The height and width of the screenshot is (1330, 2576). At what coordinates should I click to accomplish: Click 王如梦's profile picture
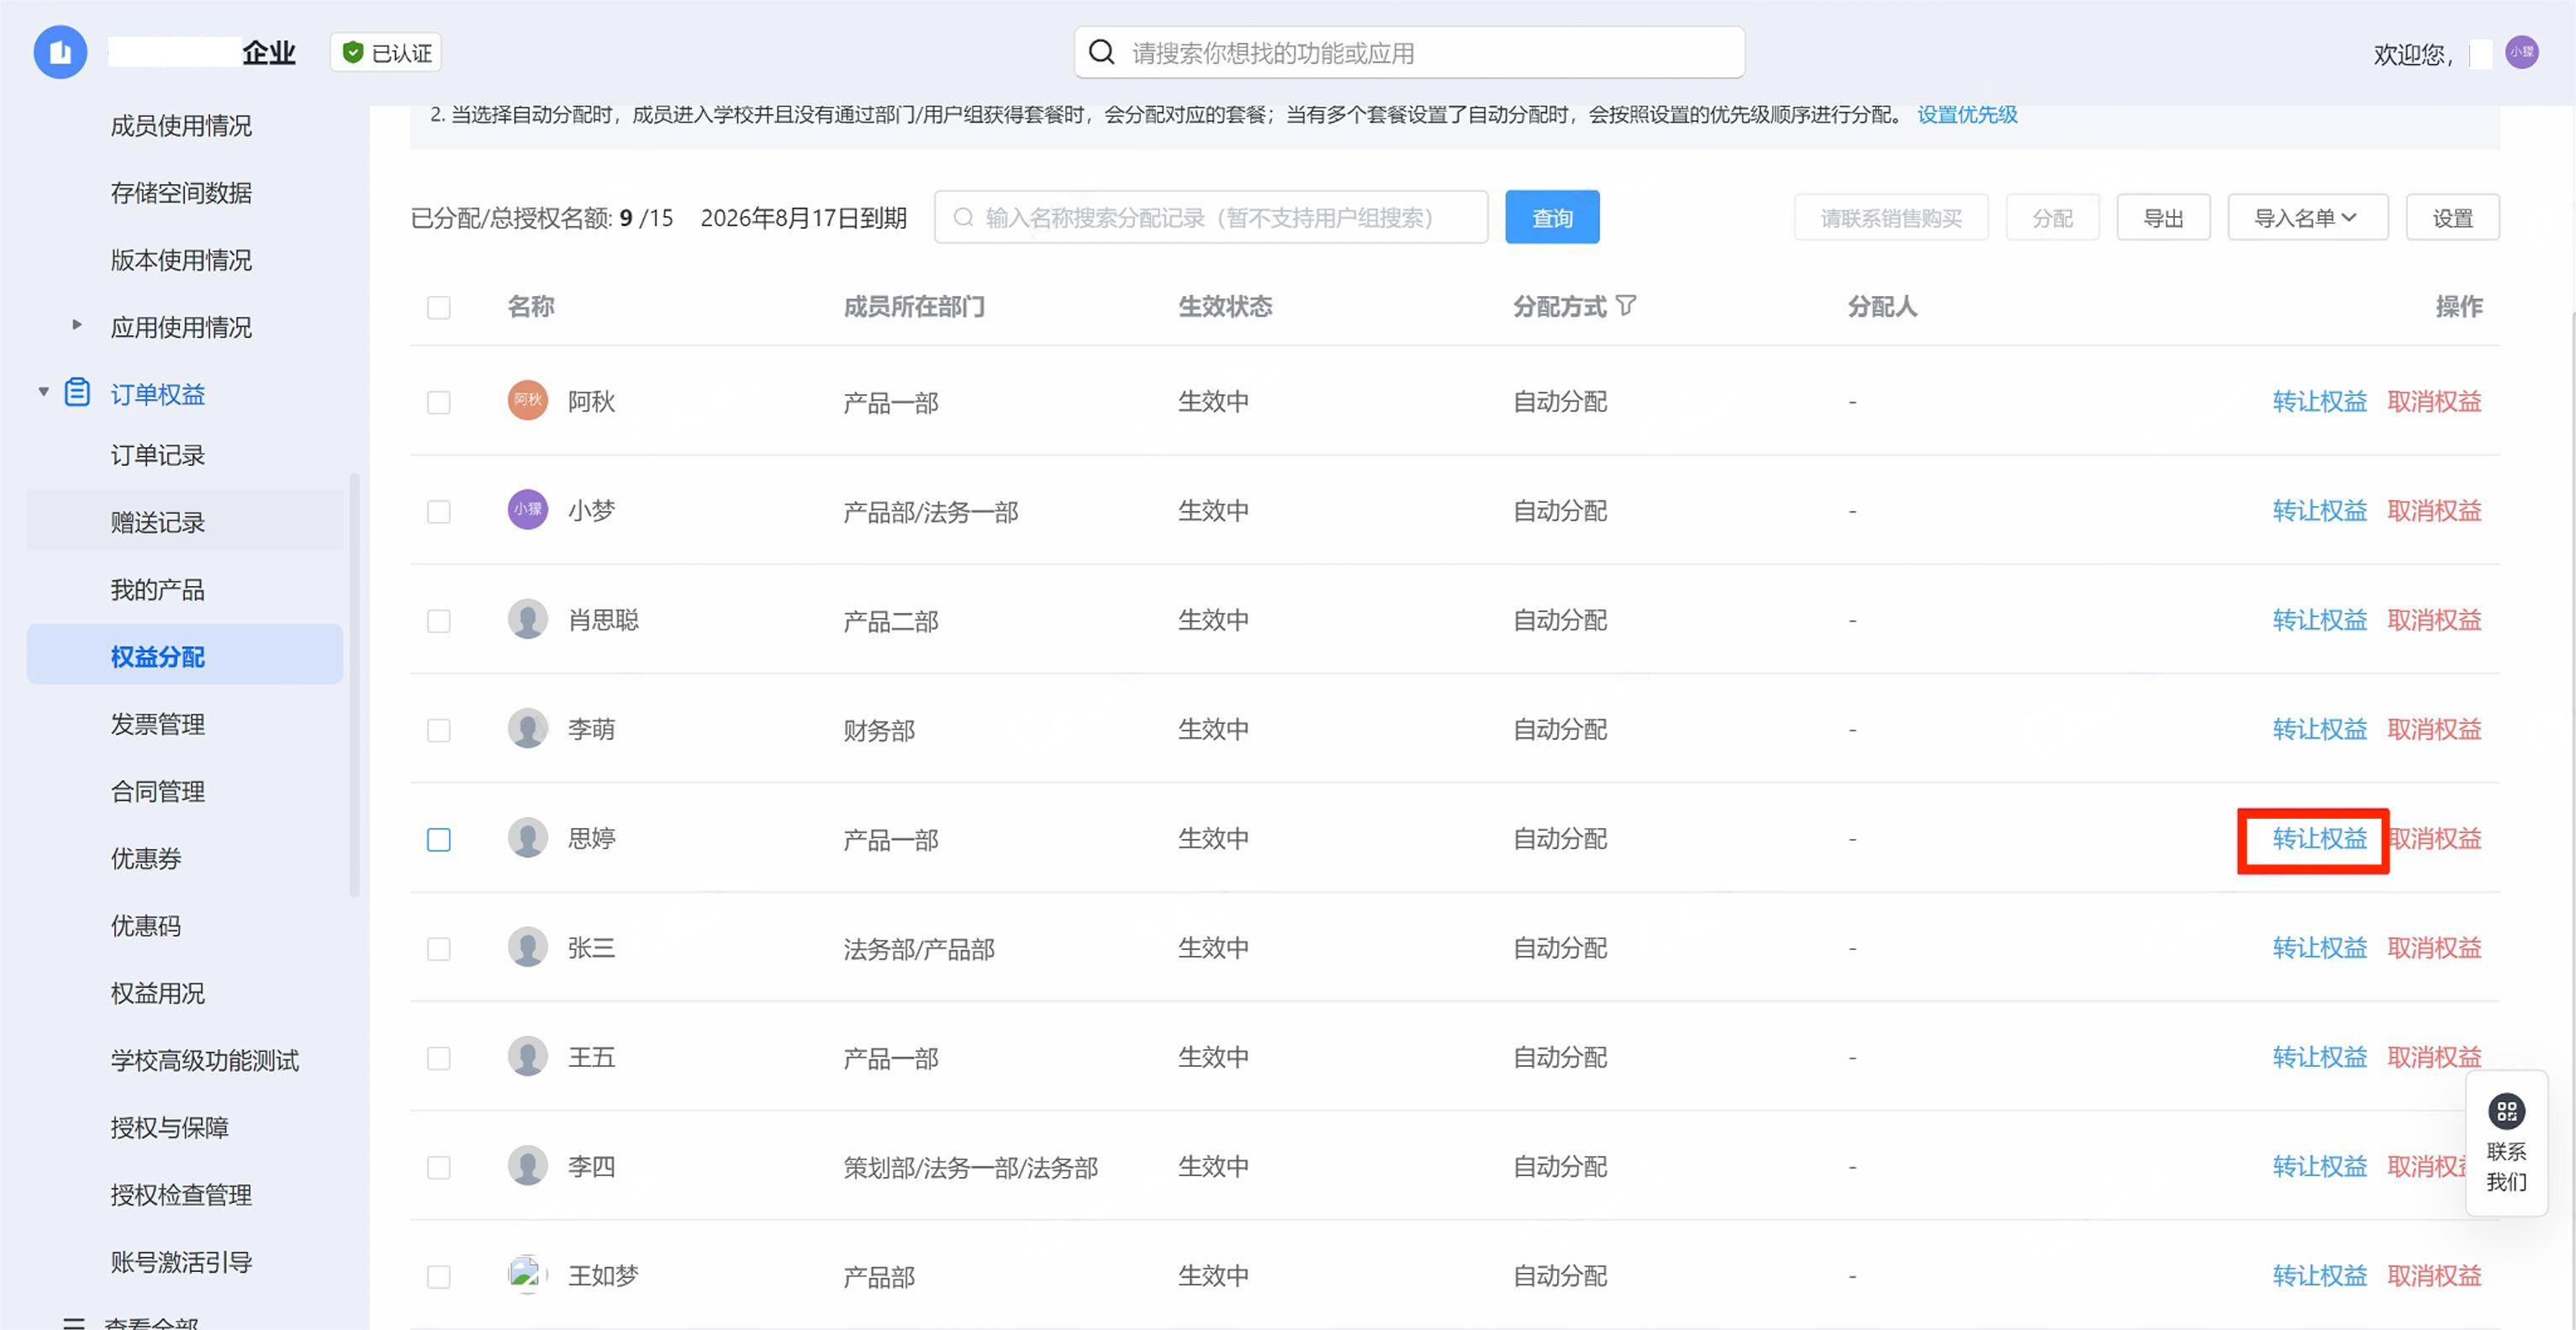(x=527, y=1275)
